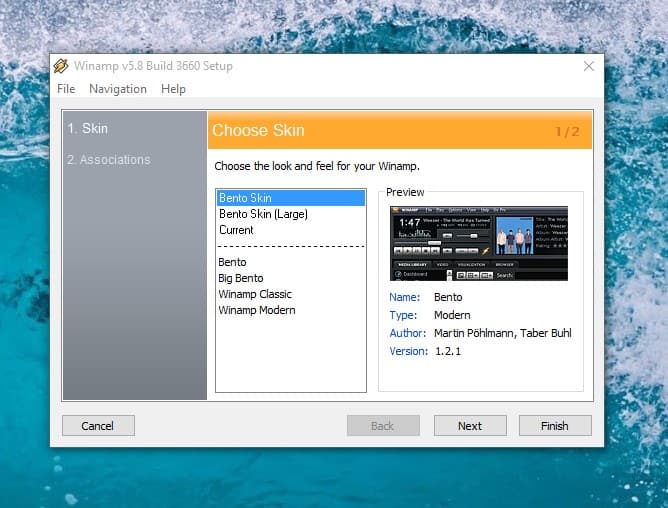Click the greyed-out Back button
668x508 pixels.
[x=383, y=426]
